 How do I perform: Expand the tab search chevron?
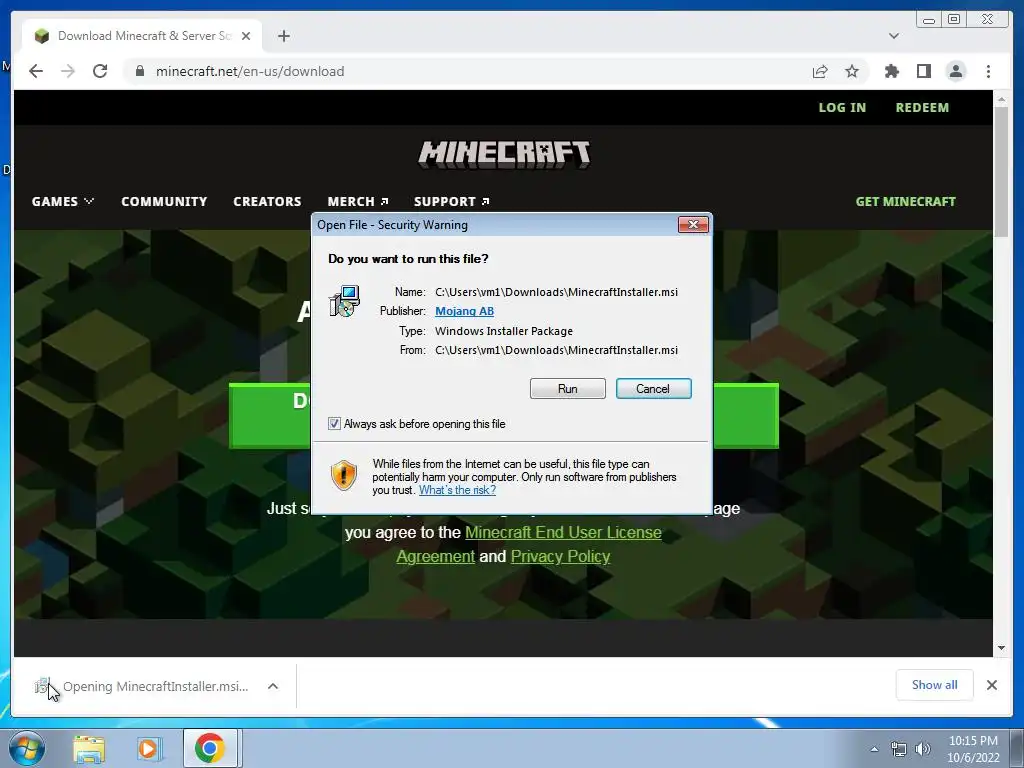[x=894, y=36]
